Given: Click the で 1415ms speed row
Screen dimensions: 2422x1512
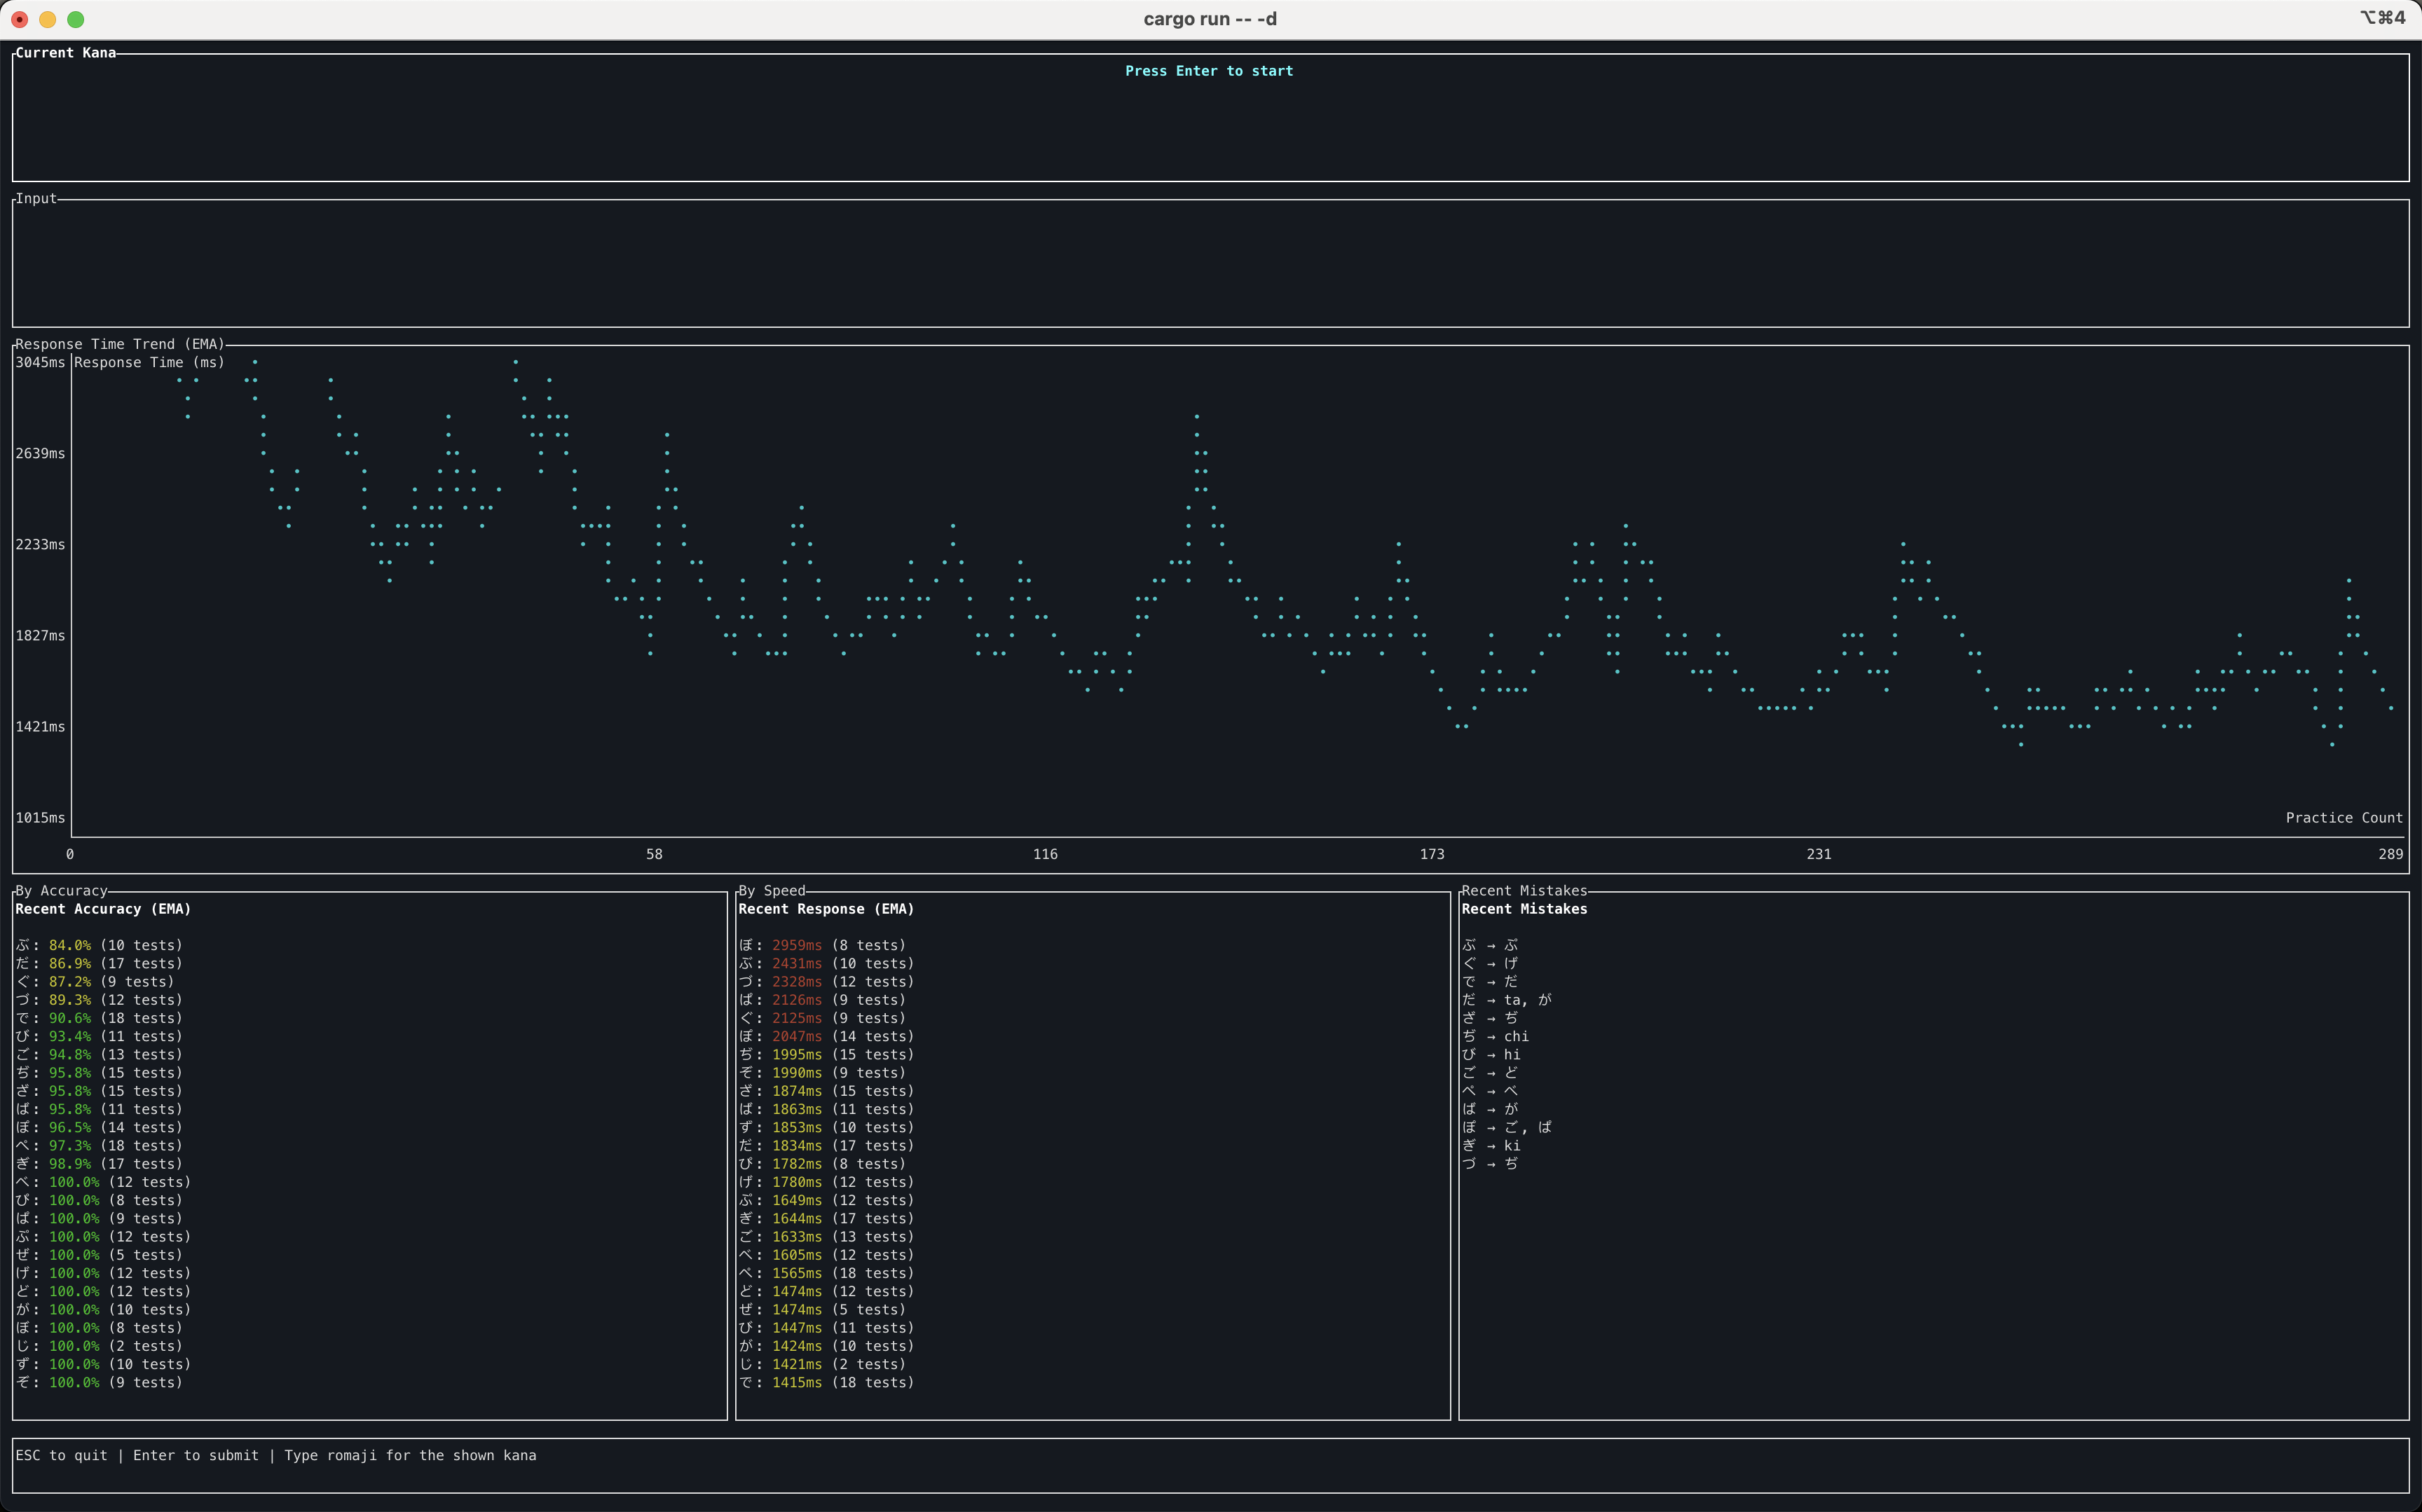Looking at the screenshot, I should (x=826, y=1382).
